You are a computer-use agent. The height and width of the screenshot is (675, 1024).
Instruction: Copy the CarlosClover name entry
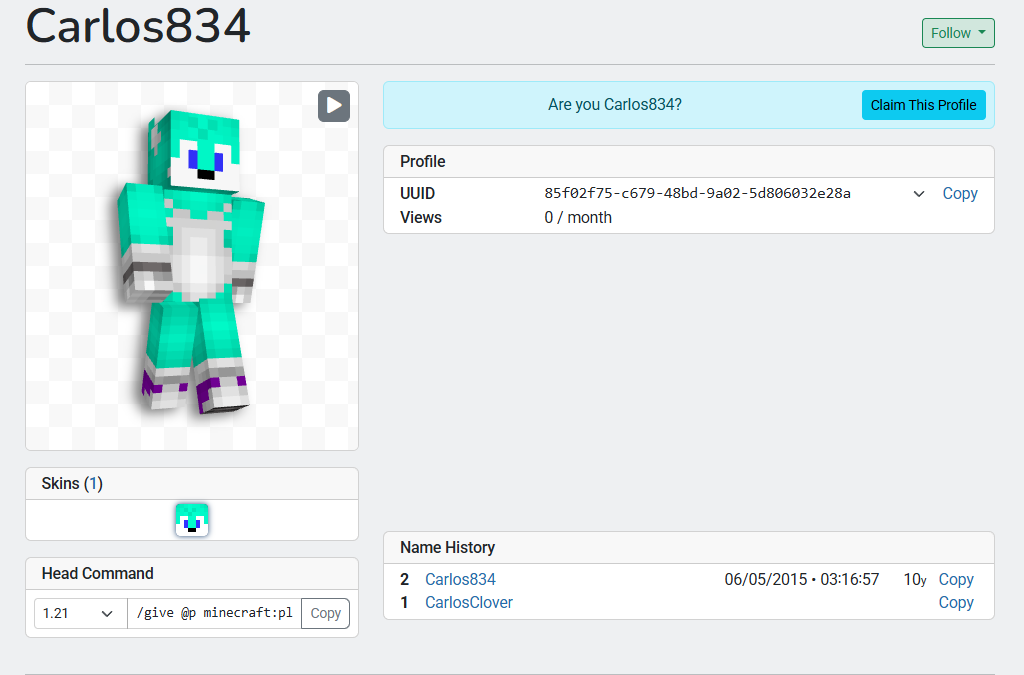[x=955, y=603]
